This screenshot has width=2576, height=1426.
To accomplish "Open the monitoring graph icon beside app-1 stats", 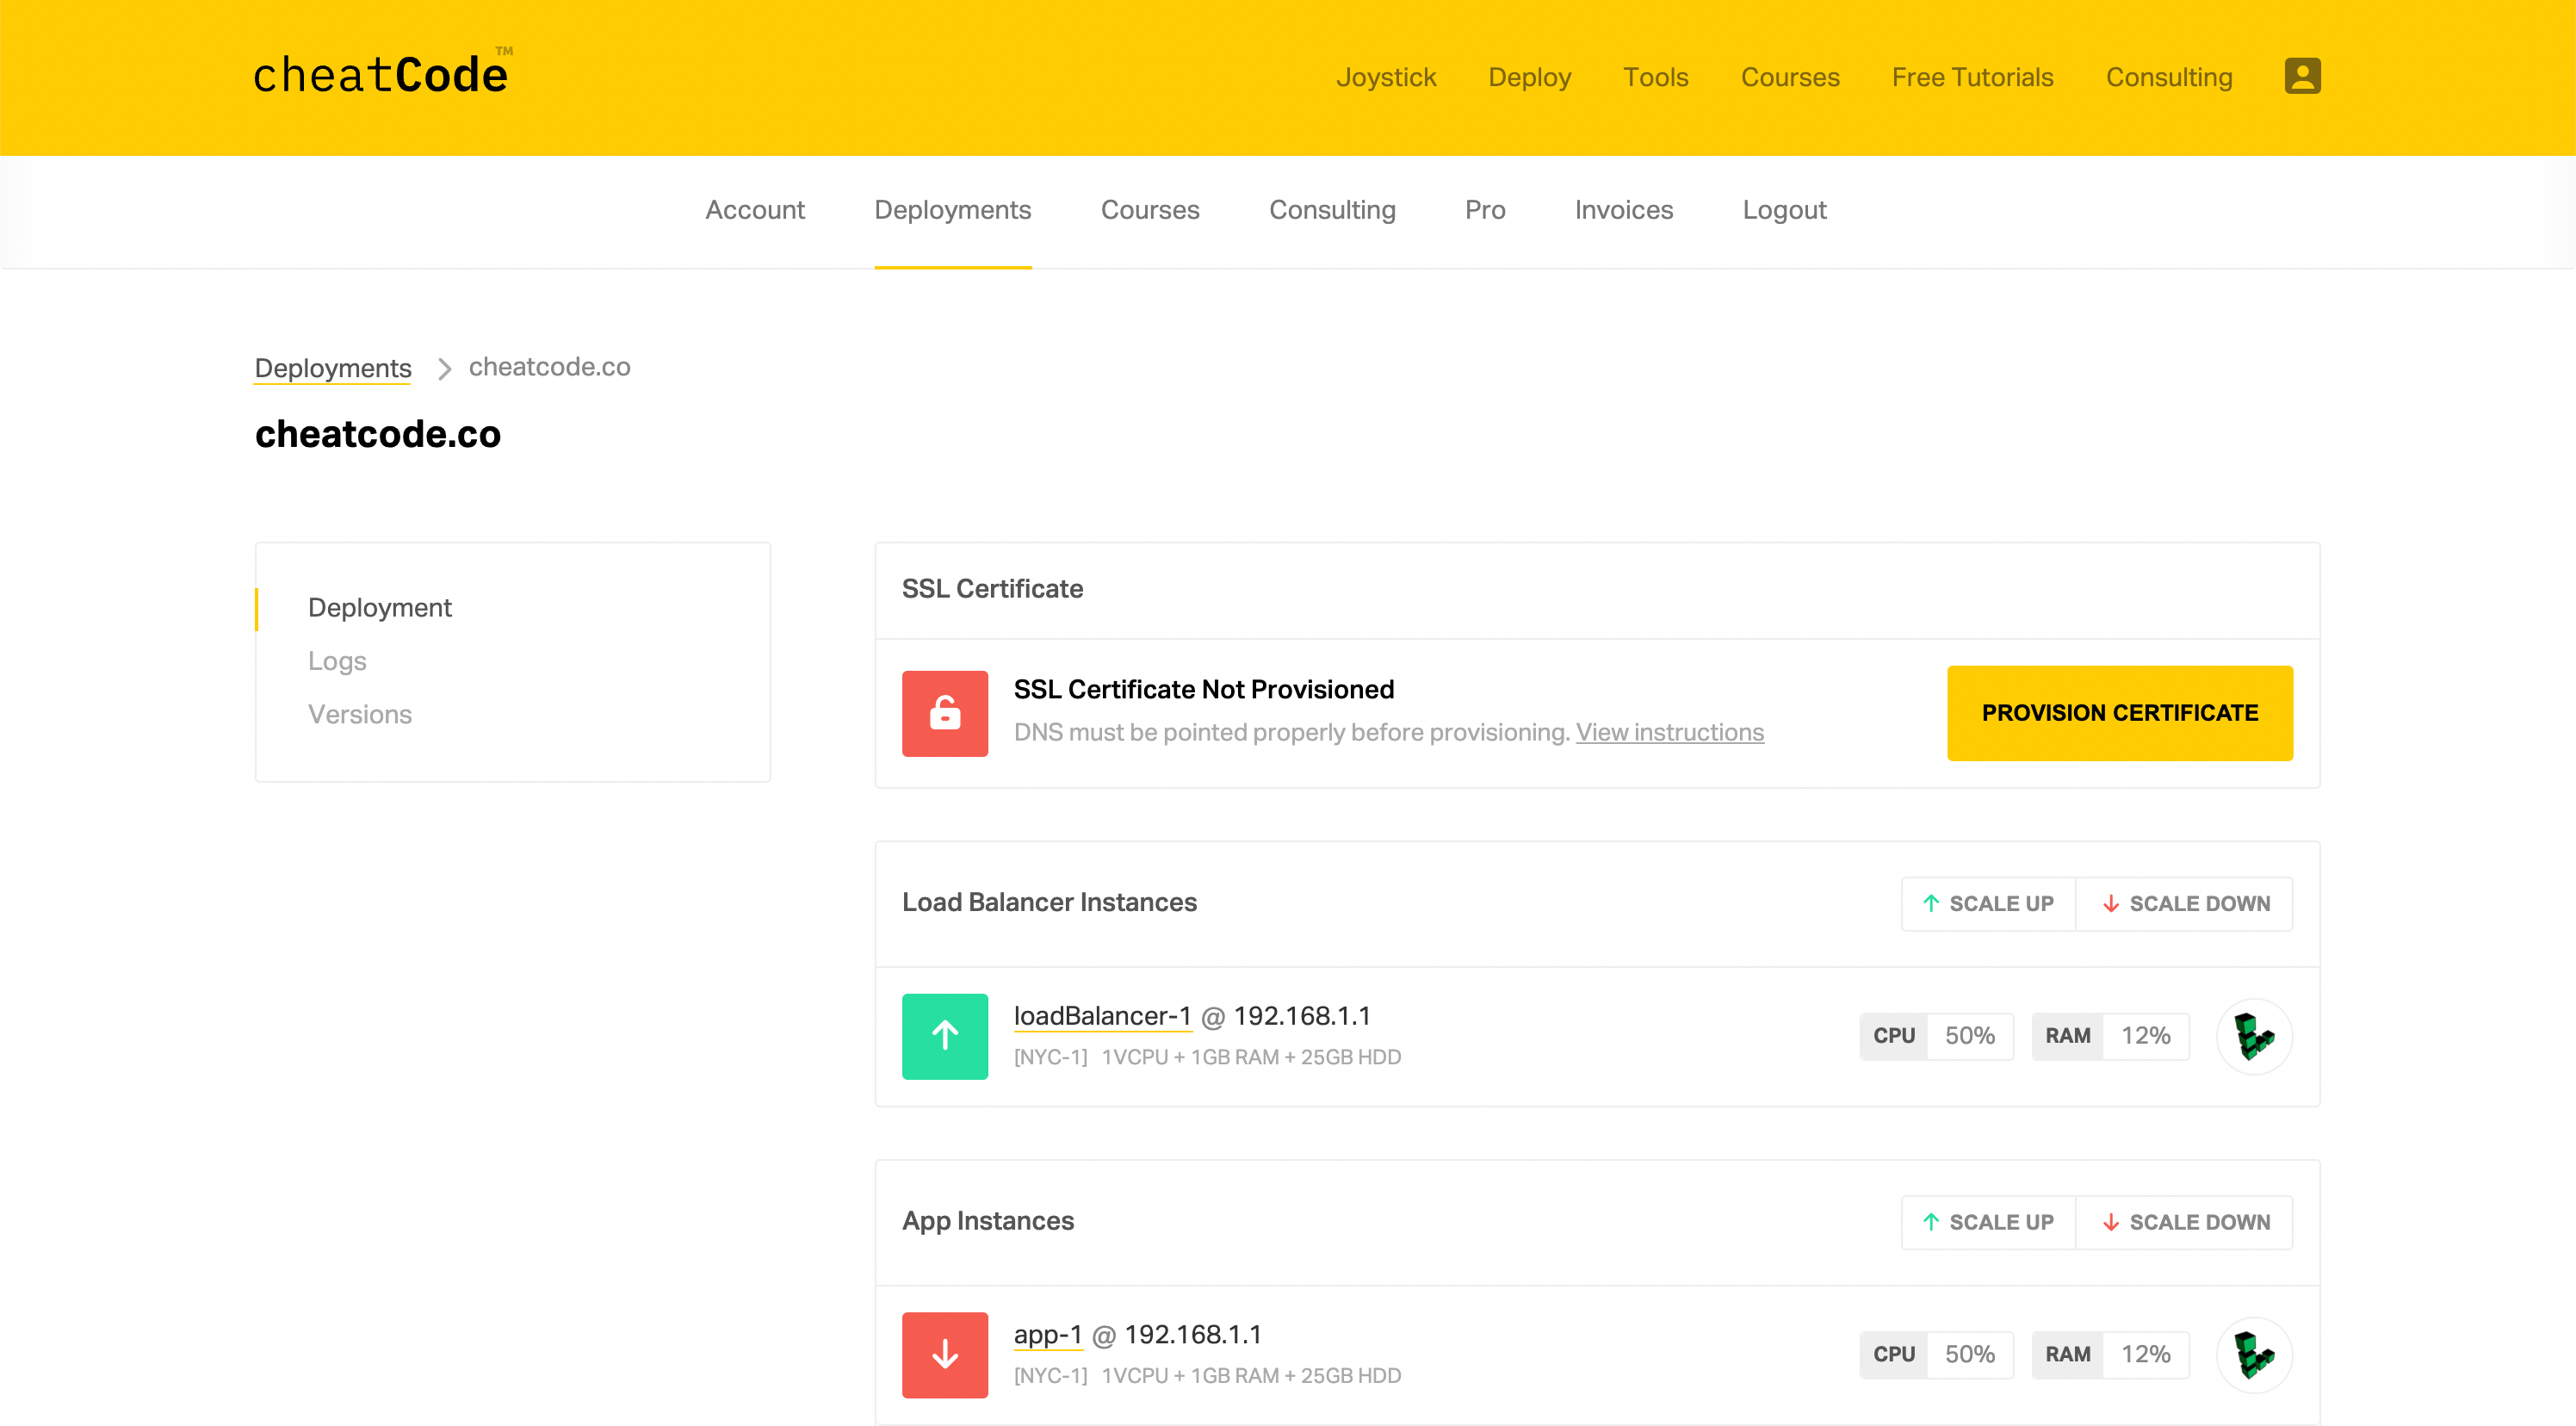I will coord(2255,1354).
